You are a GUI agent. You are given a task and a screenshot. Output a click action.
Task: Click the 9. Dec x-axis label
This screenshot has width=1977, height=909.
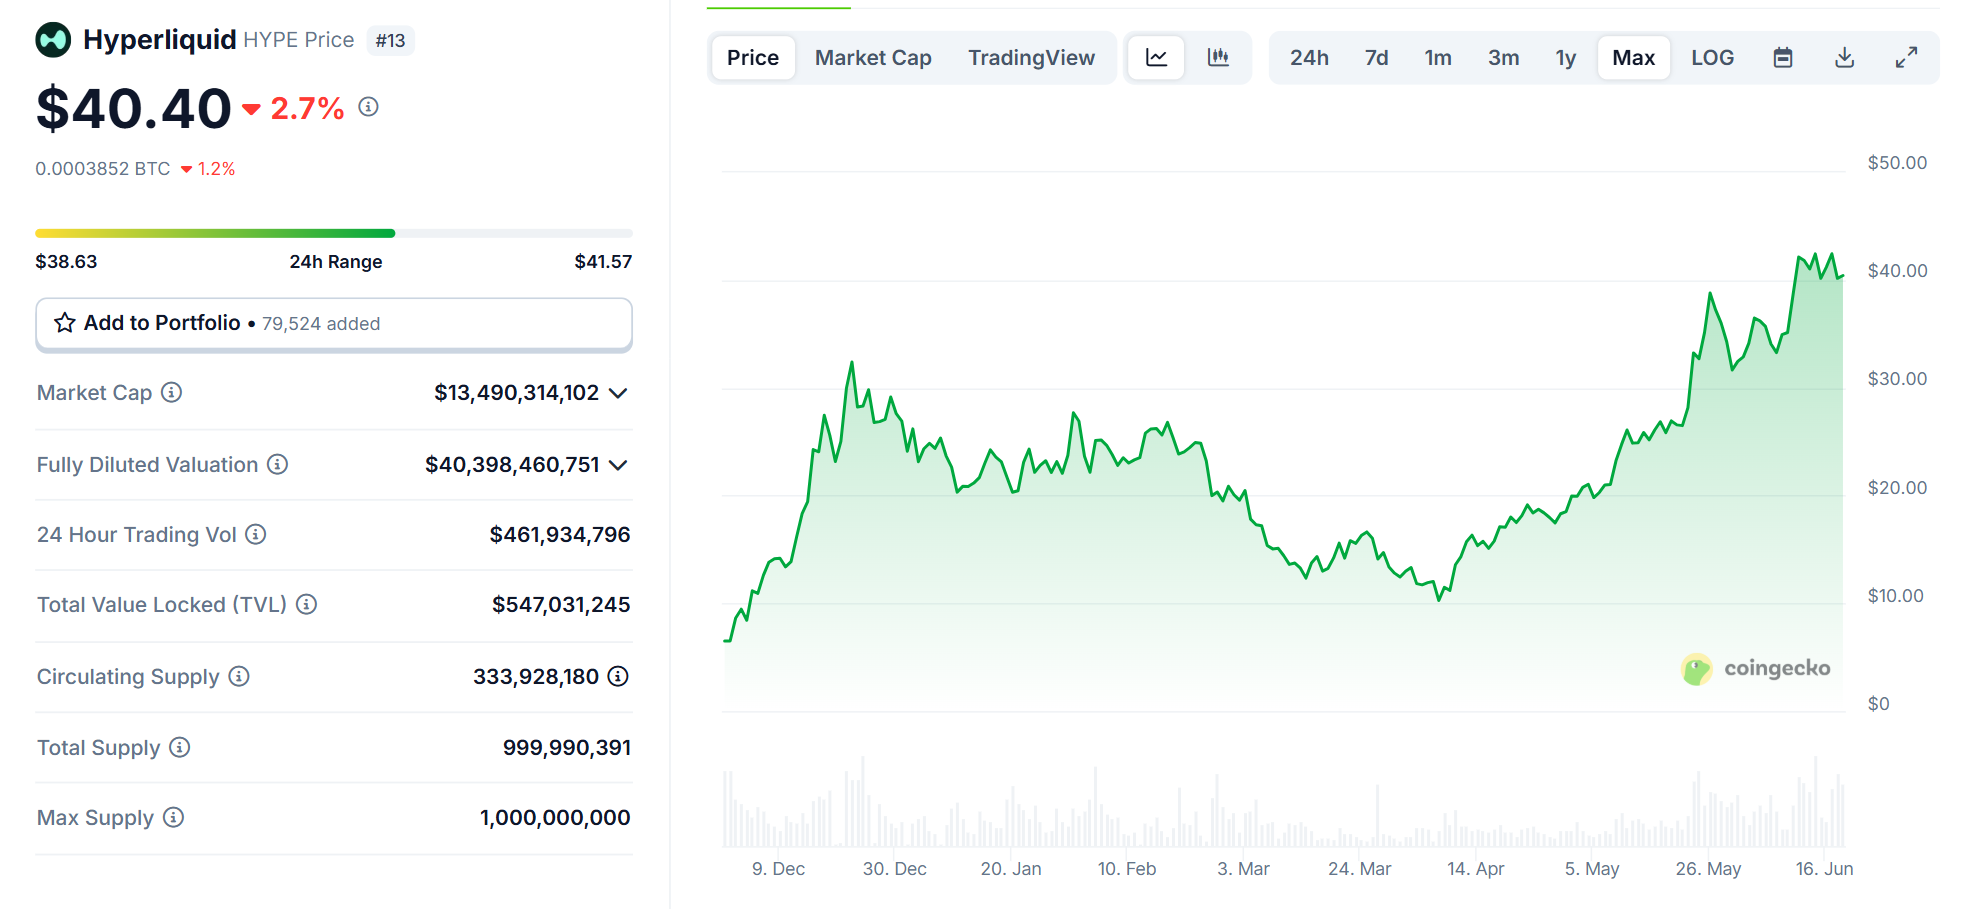point(778,869)
